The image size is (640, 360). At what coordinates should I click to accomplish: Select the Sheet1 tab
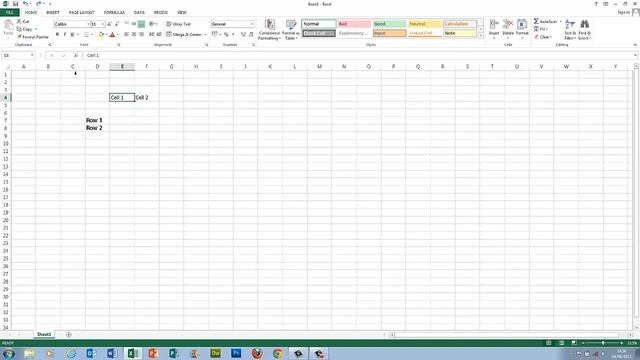(x=44, y=334)
